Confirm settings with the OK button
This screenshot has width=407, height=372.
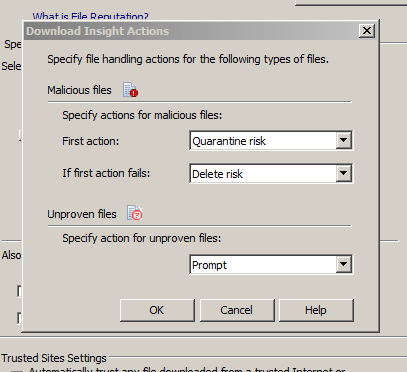(x=157, y=310)
